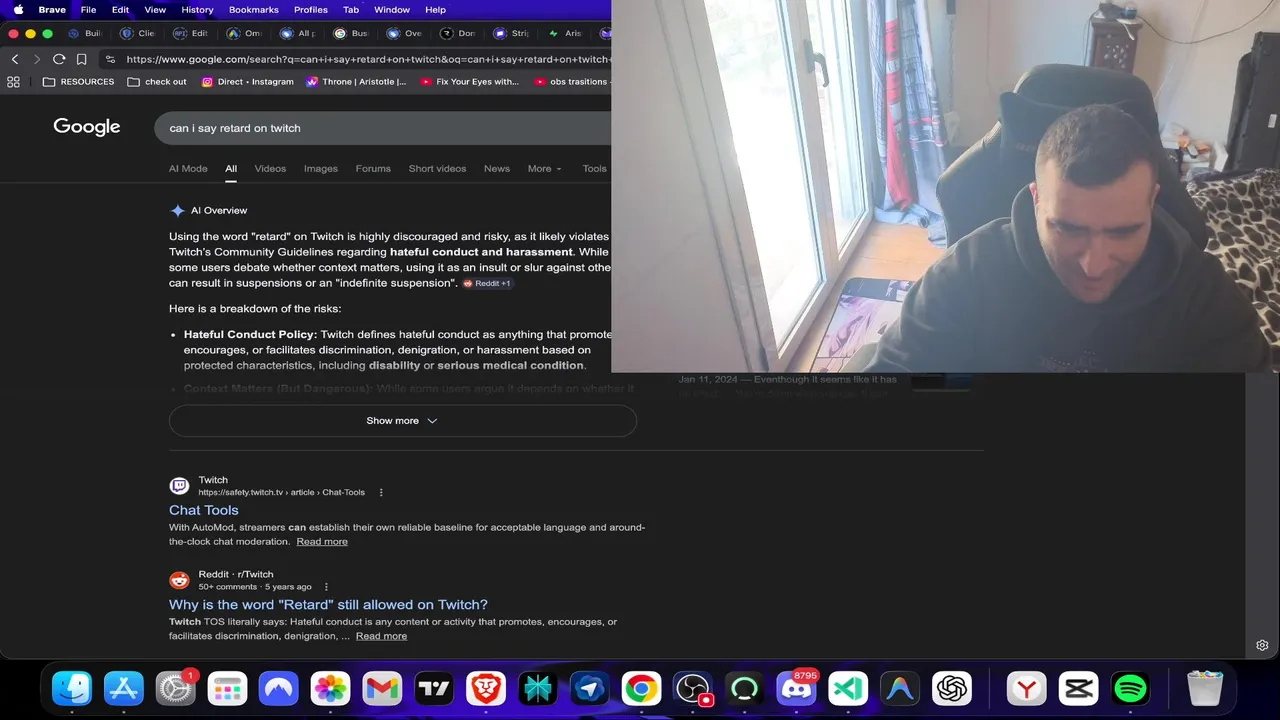Screen dimensions: 1280x720
Task: Open Perplexity icon in the dock
Action: pyautogui.click(x=537, y=688)
